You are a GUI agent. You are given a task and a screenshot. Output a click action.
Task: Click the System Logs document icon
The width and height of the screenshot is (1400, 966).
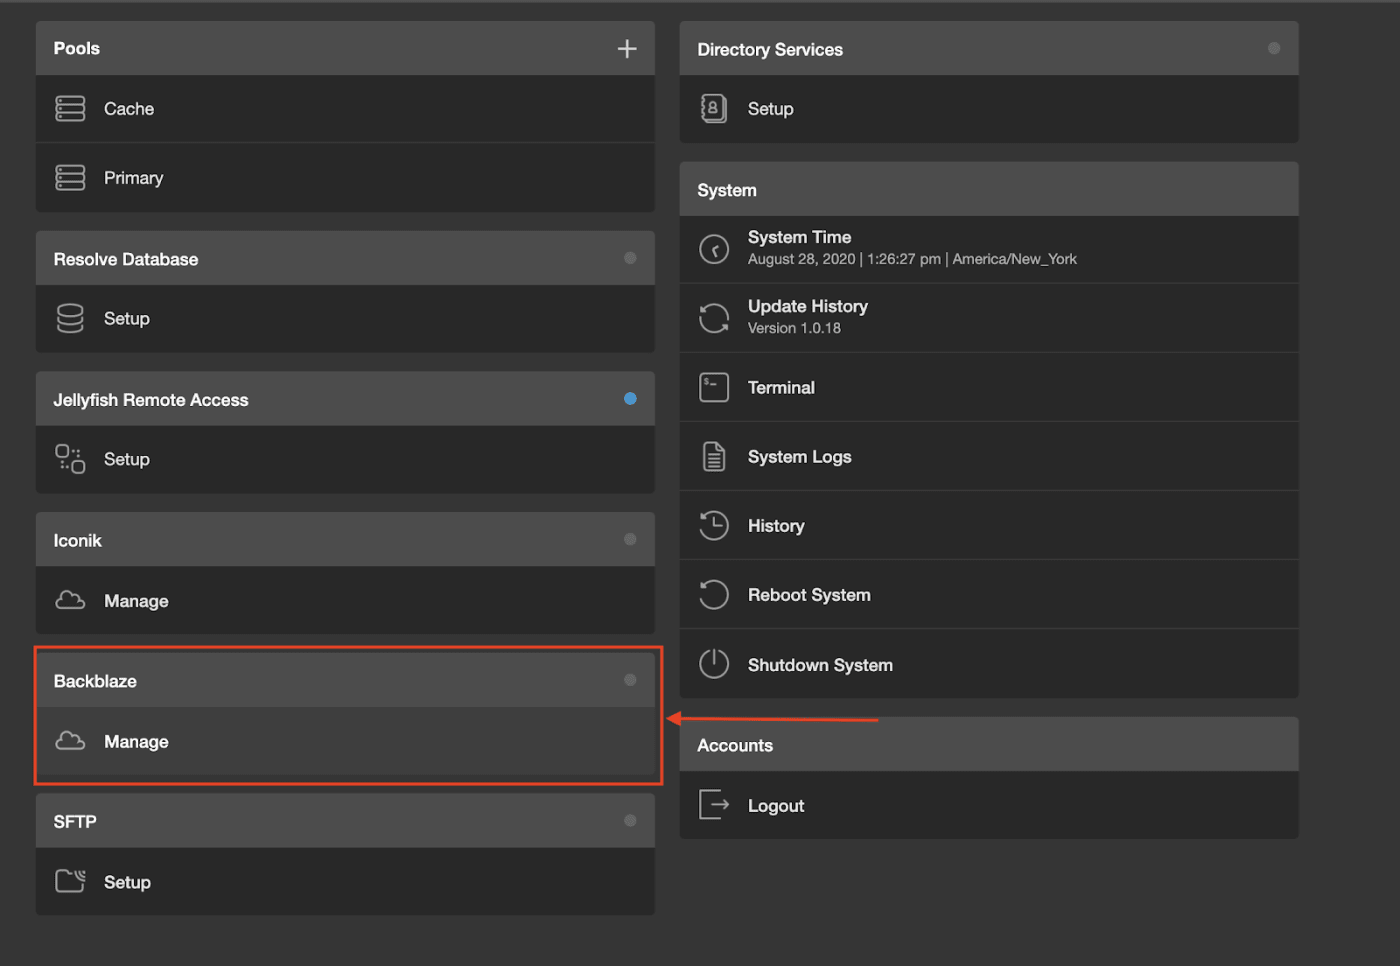point(714,456)
